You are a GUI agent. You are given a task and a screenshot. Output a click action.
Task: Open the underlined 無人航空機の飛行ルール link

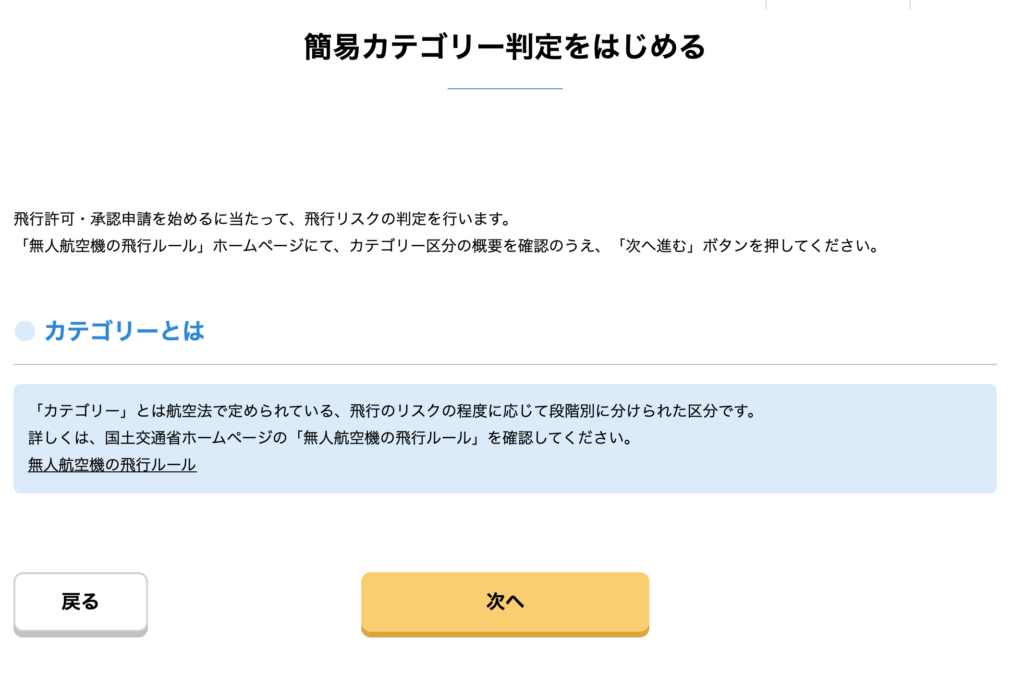[112, 464]
